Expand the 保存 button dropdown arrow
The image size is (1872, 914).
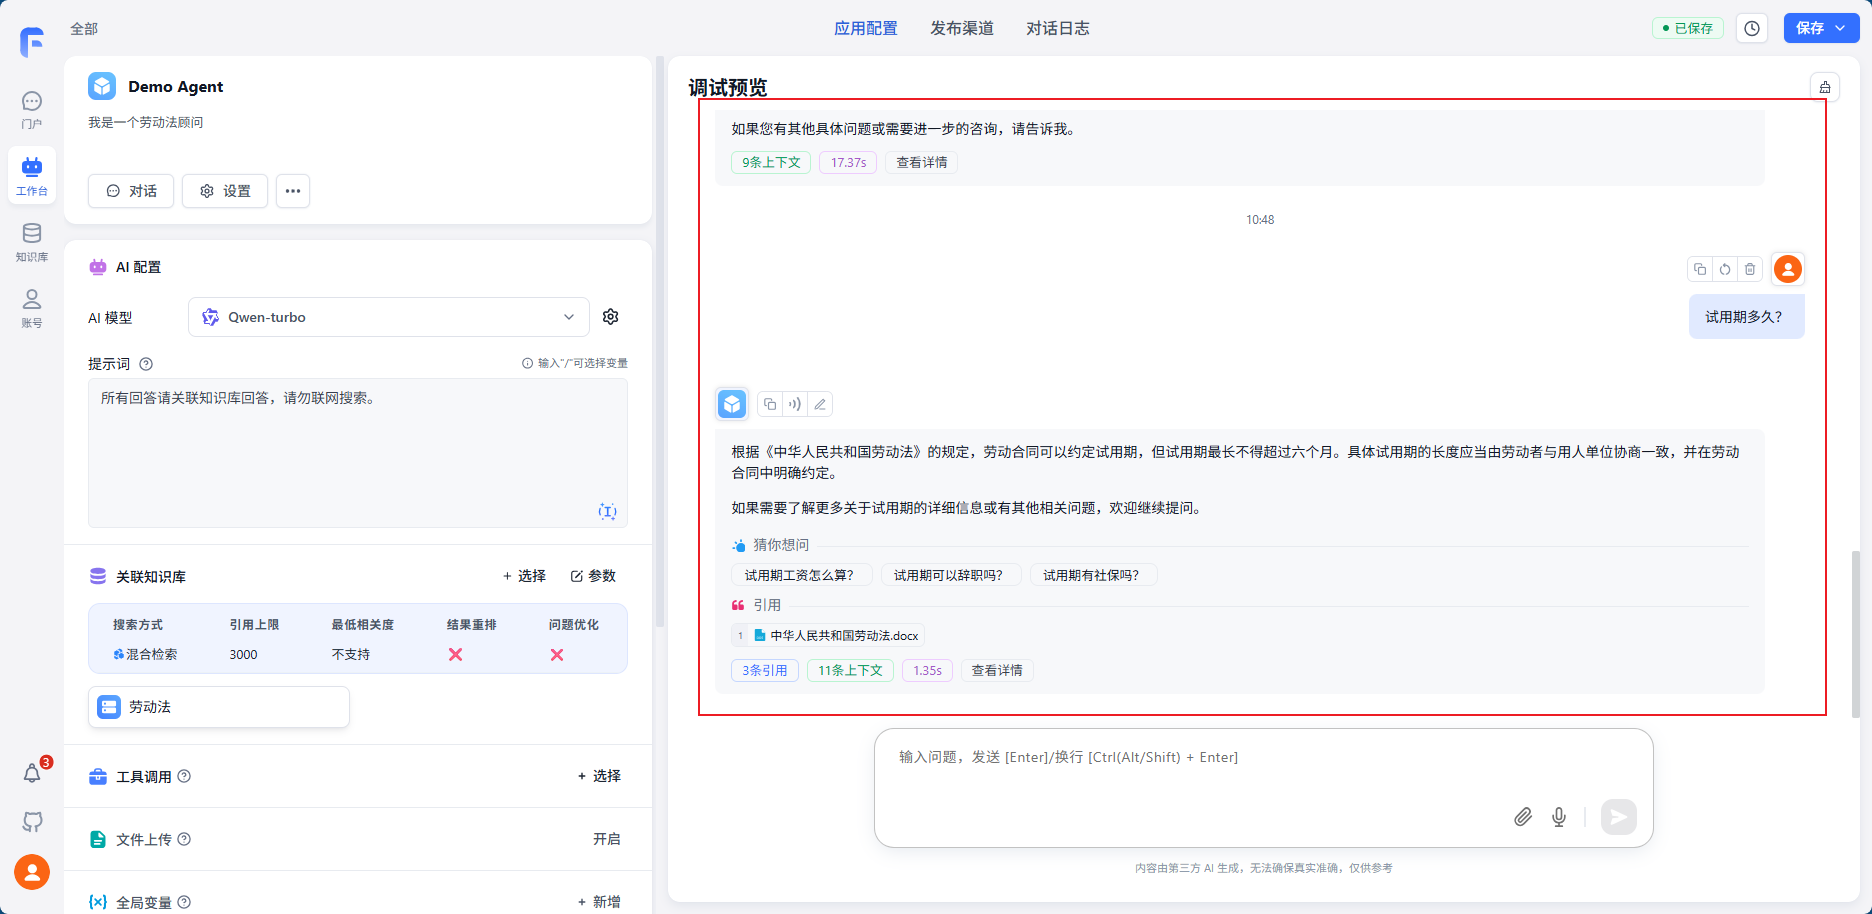click(x=1841, y=28)
